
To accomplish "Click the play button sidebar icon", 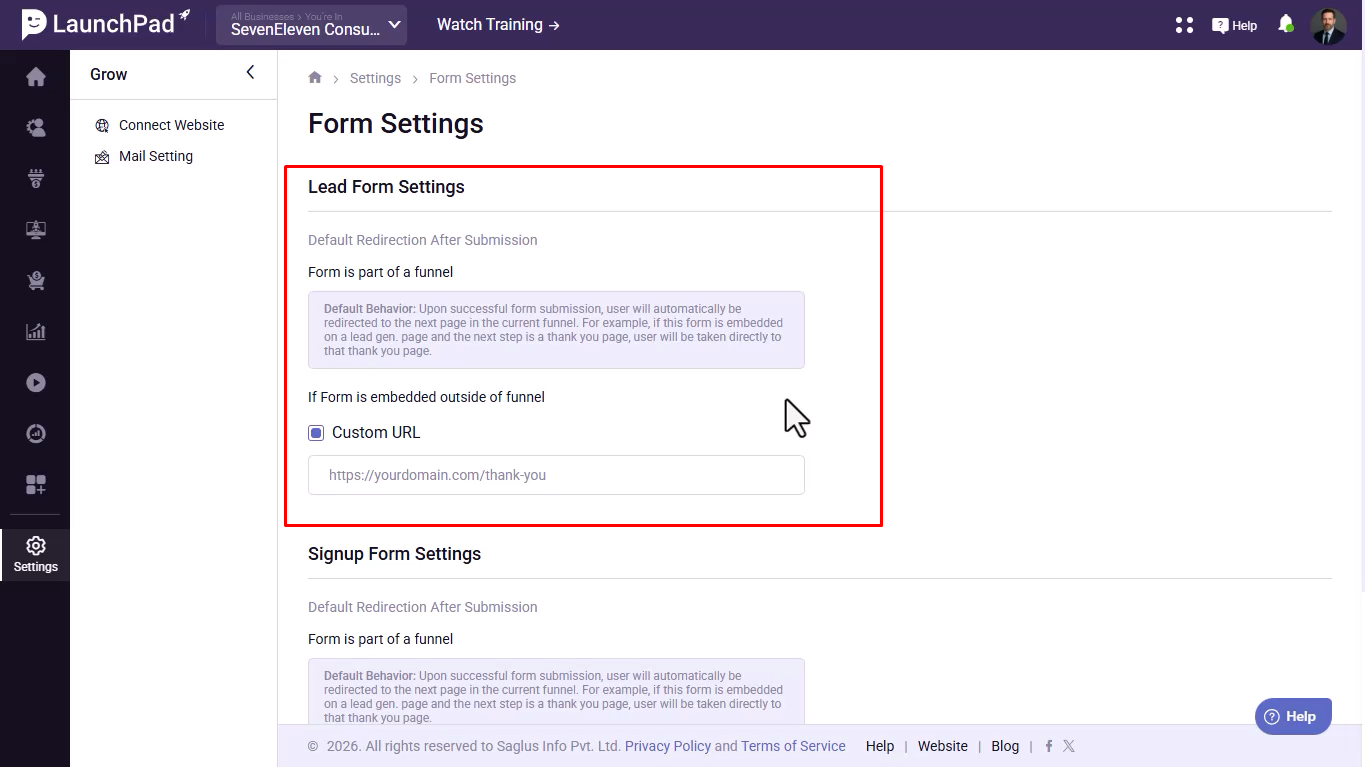I will coord(36,383).
